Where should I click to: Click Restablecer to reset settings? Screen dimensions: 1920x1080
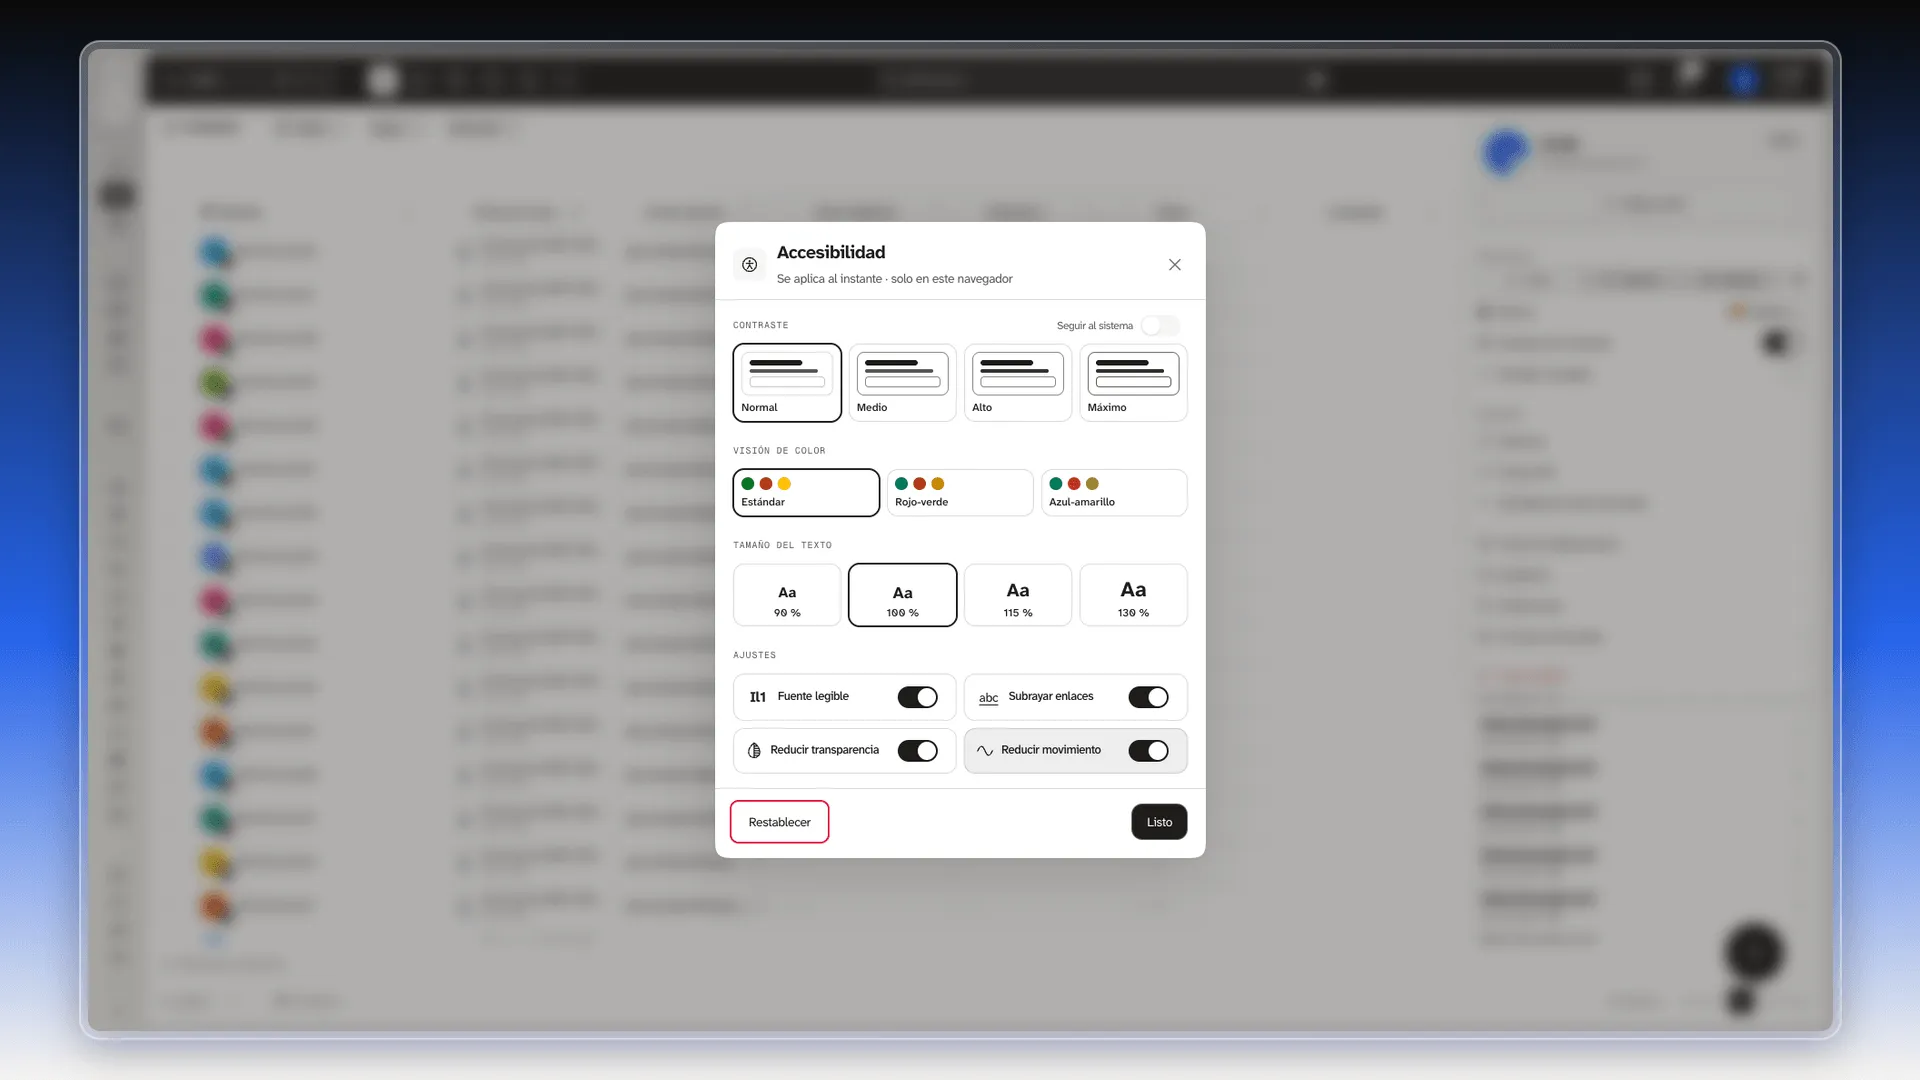pyautogui.click(x=779, y=822)
